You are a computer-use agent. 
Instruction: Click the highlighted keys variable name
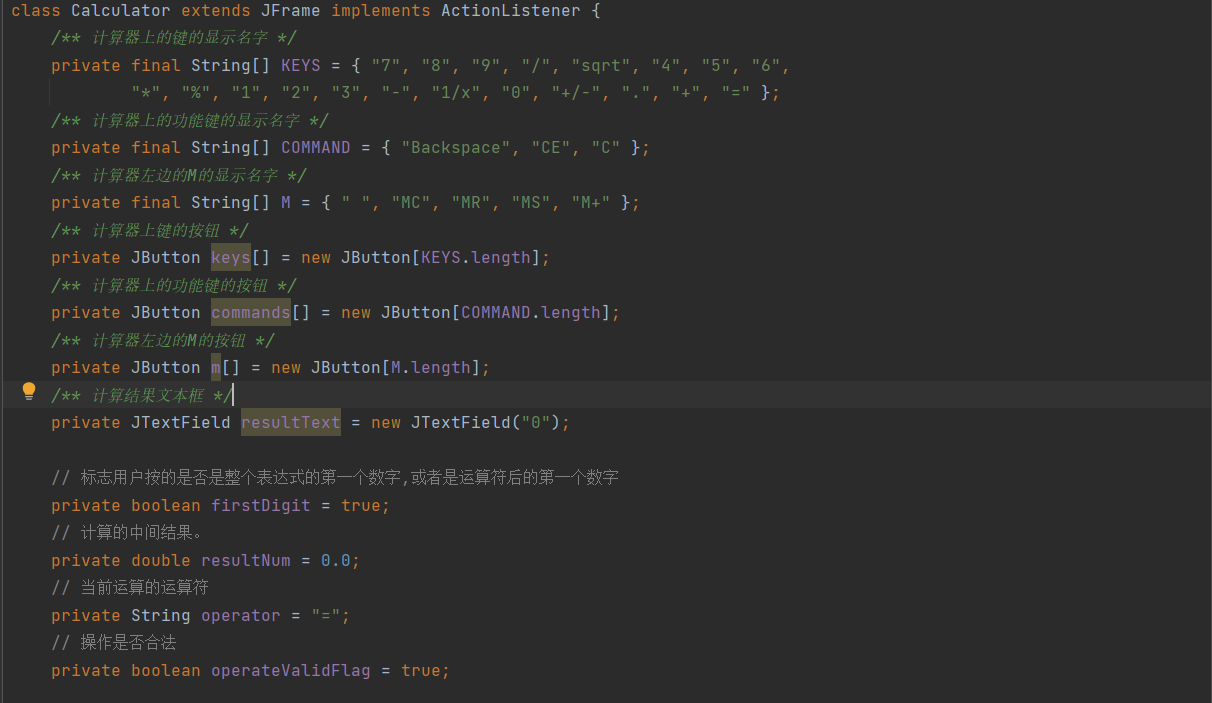pos(231,258)
